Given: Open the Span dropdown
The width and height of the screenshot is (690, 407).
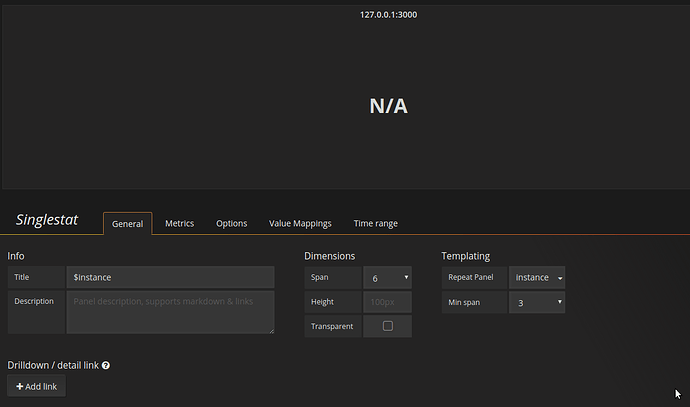Looking at the screenshot, I should 388,277.
